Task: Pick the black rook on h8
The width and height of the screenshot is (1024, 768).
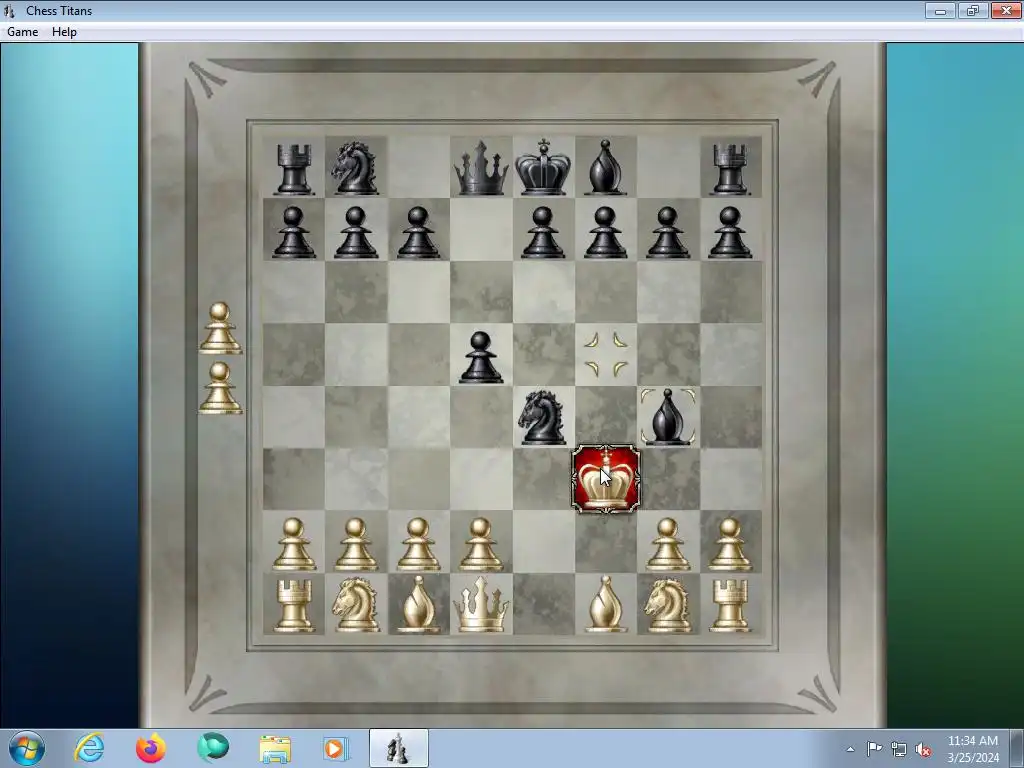Action: 729,169
